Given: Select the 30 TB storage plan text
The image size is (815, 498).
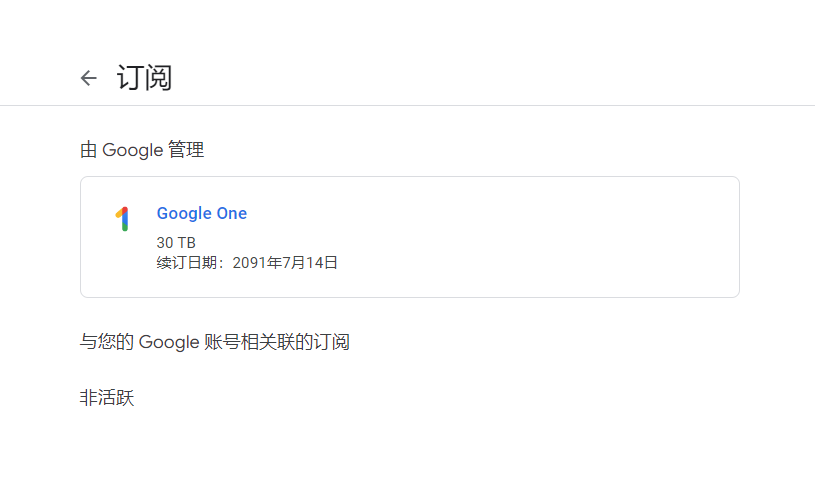Looking at the screenshot, I should point(176,243).
